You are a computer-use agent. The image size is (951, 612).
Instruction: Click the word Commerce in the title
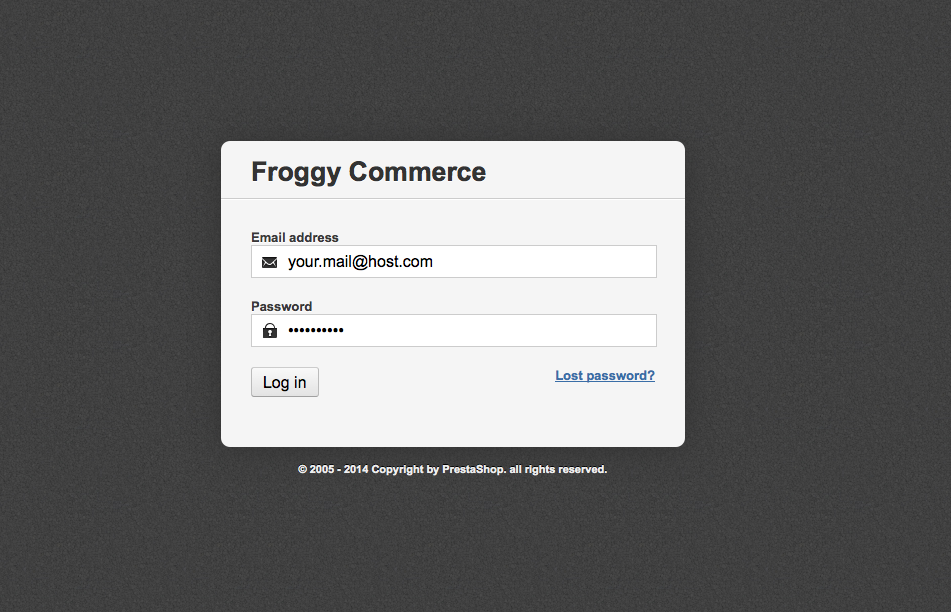click(417, 172)
